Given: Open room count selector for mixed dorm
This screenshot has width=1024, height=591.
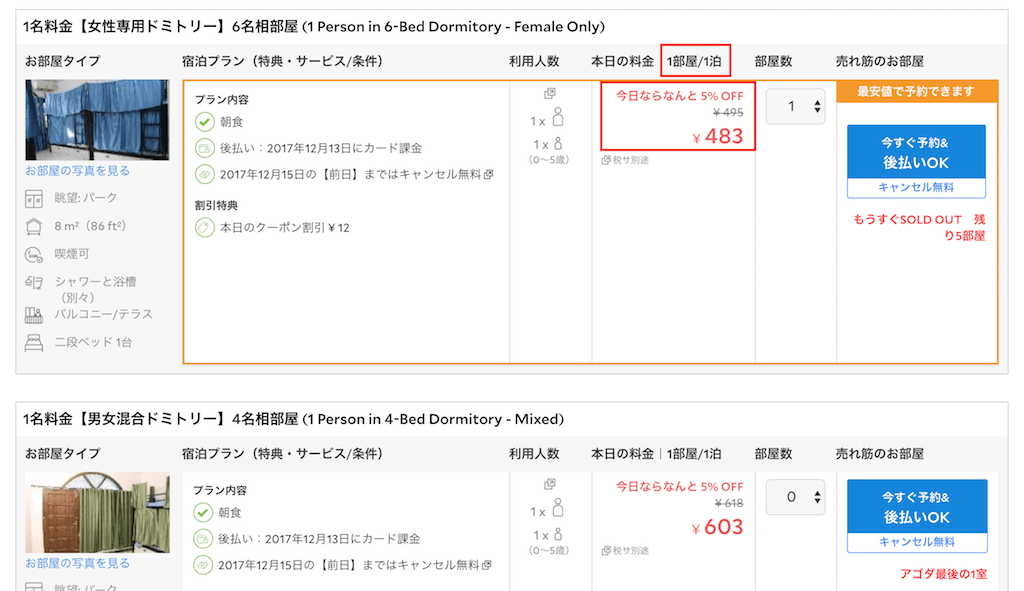Looking at the screenshot, I should click(795, 497).
